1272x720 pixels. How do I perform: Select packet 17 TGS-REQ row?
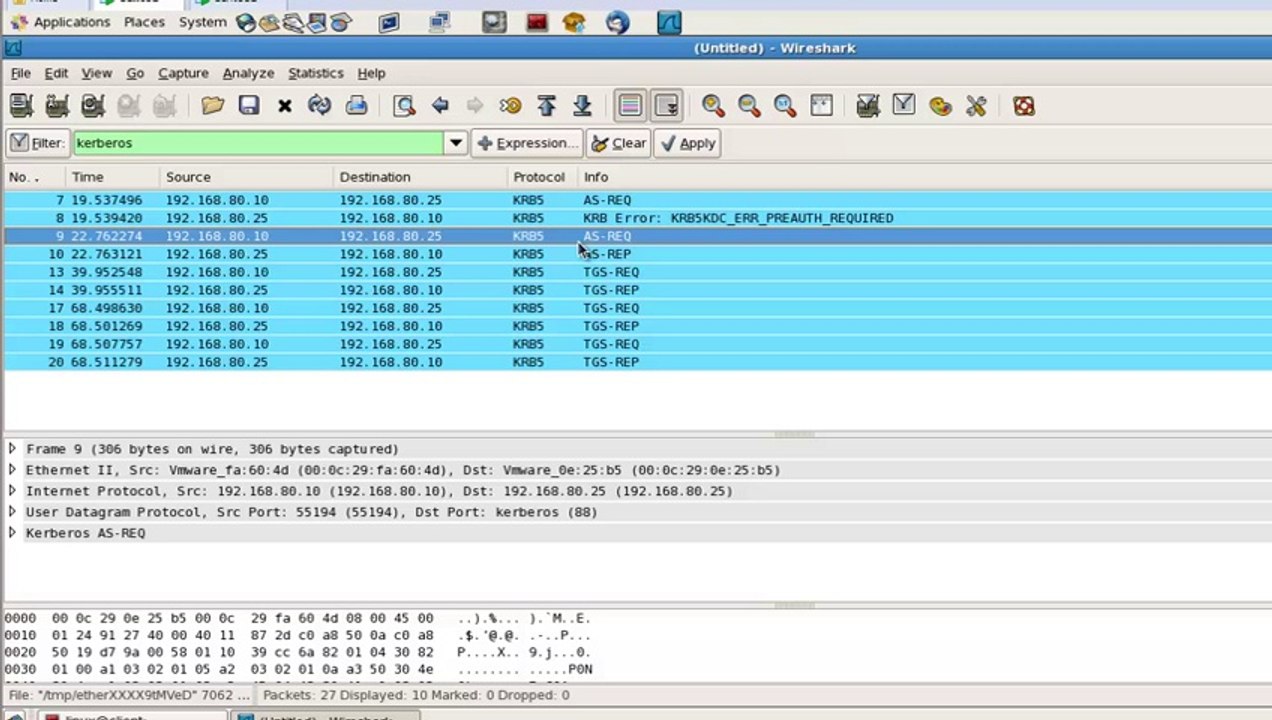[637, 308]
